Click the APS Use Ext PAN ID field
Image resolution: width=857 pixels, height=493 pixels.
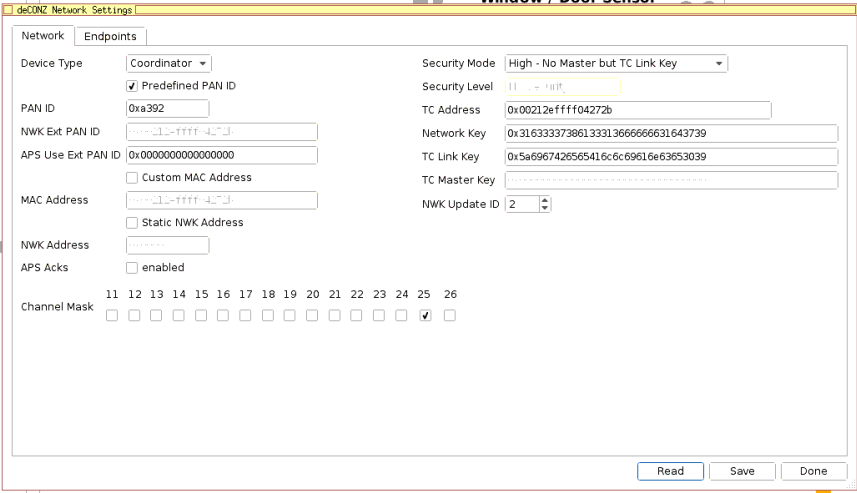(x=222, y=155)
